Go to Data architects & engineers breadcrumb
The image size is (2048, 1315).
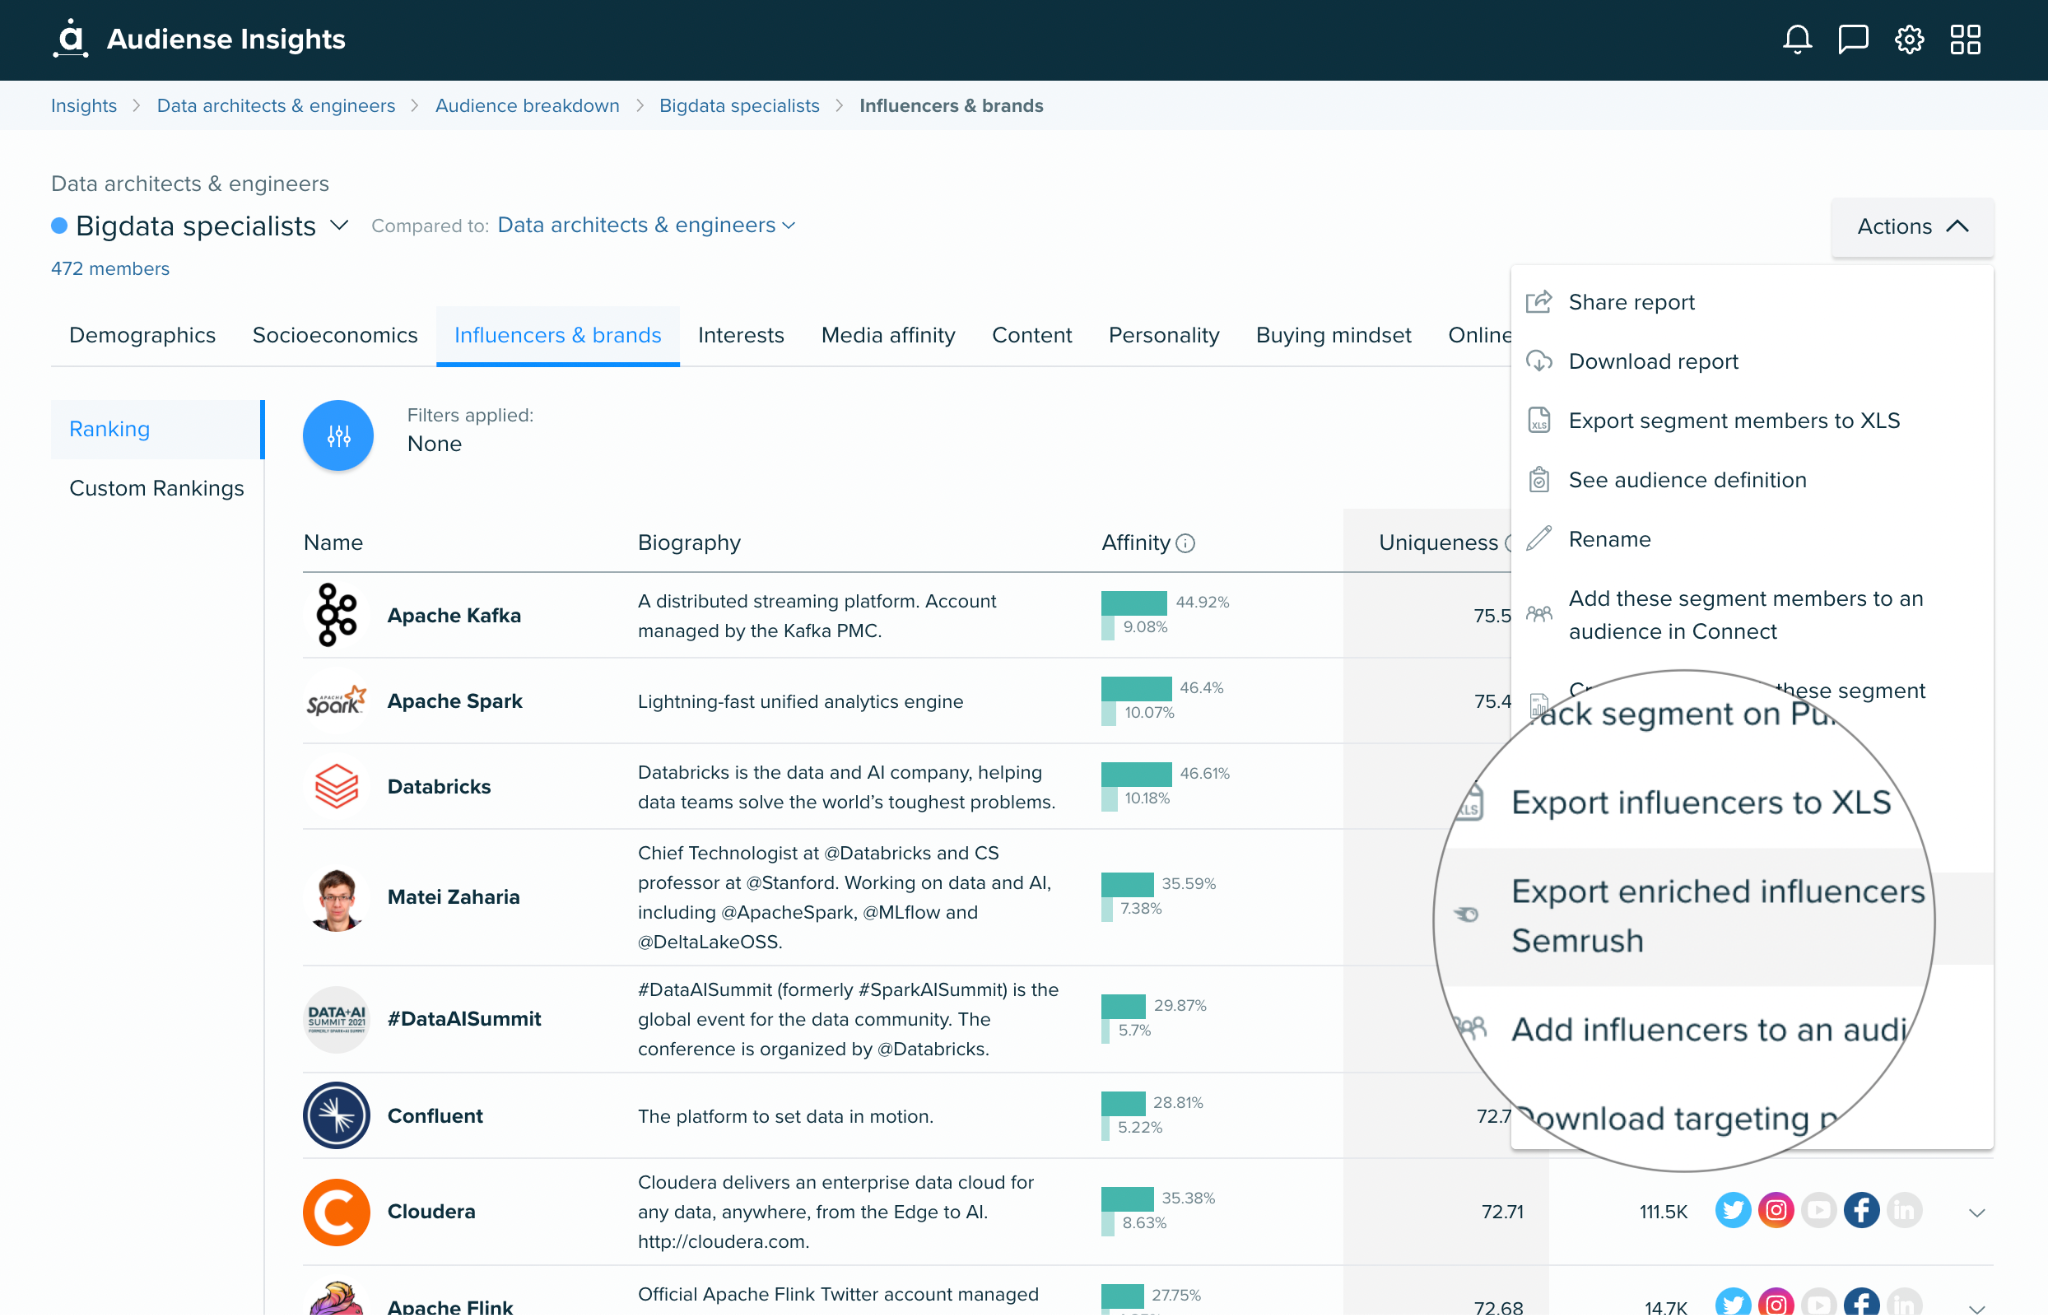276,106
